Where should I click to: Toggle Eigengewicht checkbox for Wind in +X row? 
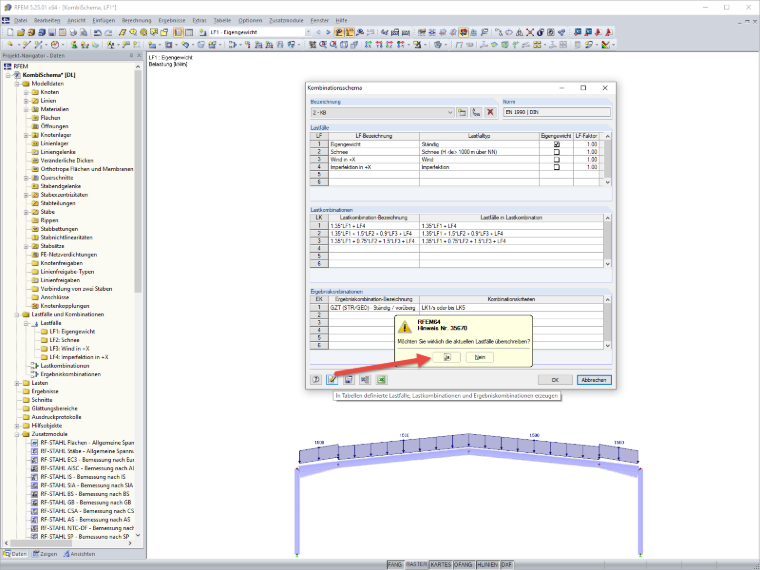point(556,159)
